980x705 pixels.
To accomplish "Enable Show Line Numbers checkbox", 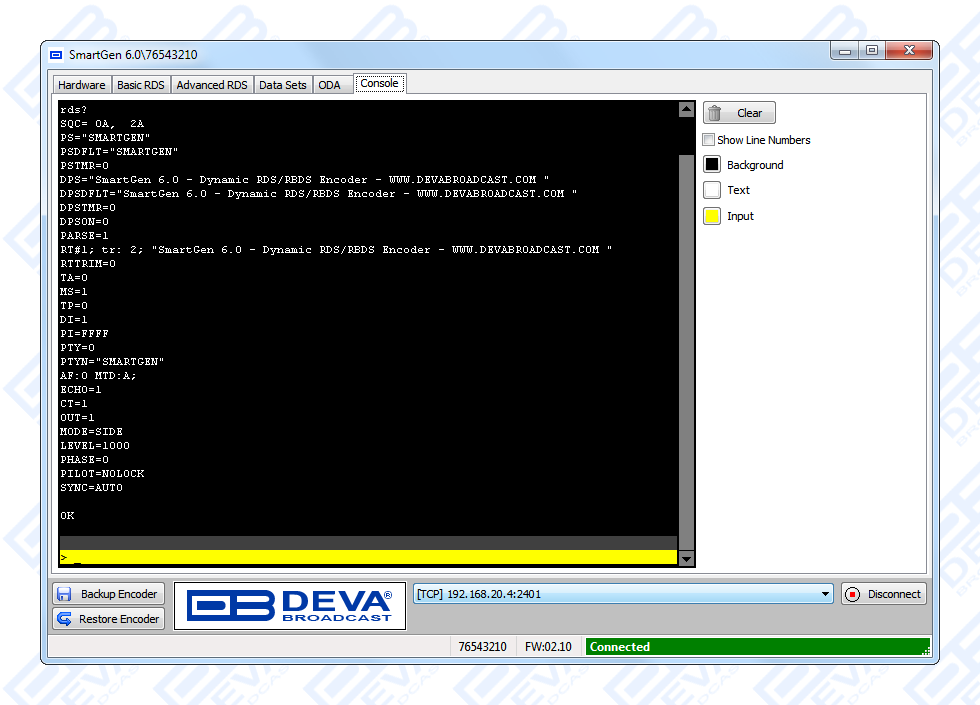I will click(x=709, y=140).
